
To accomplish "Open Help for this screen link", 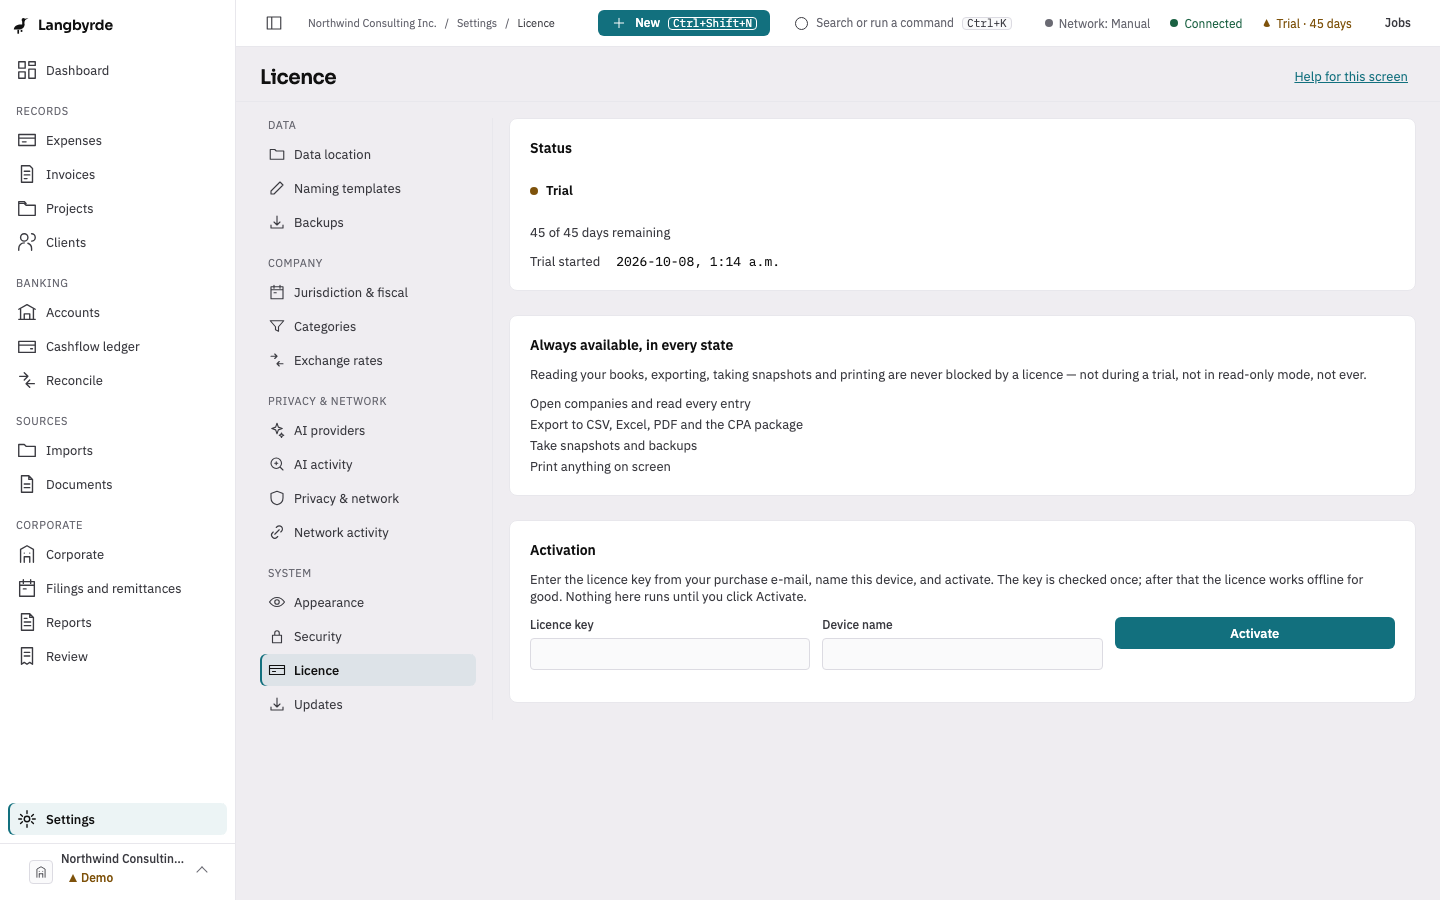I will pyautogui.click(x=1351, y=77).
